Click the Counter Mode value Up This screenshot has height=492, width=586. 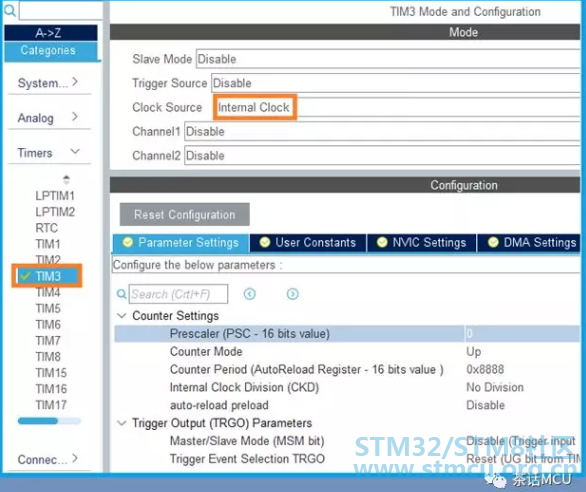pyautogui.click(x=474, y=351)
